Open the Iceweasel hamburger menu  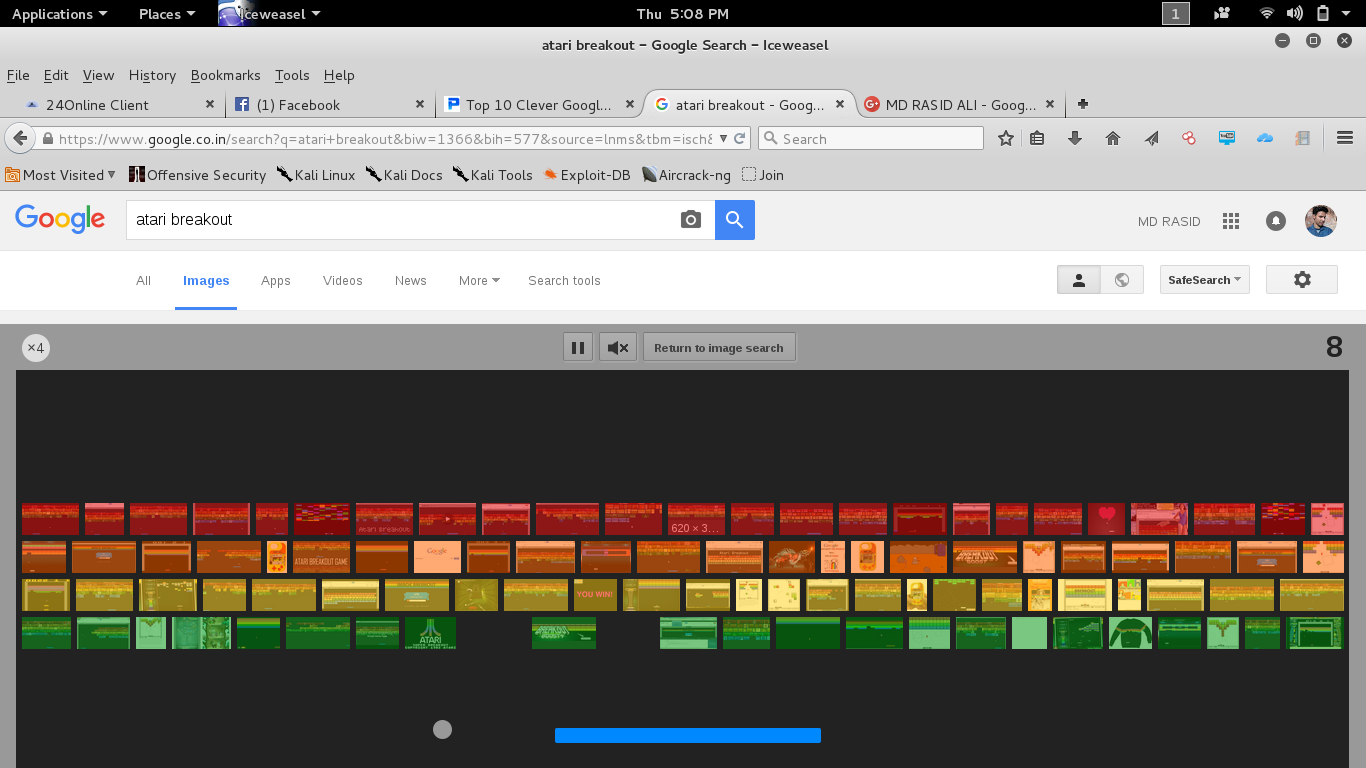point(1344,139)
